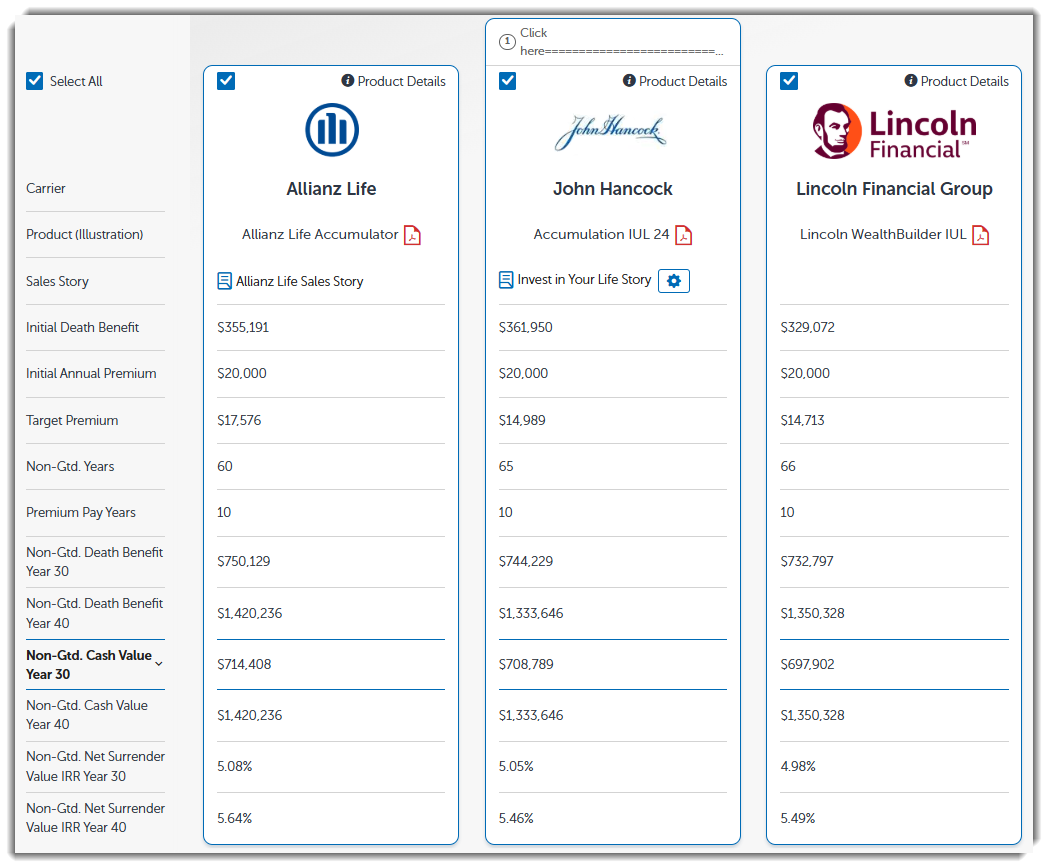Click Allianz death benefit $750,129
The width and height of the screenshot is (1048, 868).
click(x=243, y=561)
